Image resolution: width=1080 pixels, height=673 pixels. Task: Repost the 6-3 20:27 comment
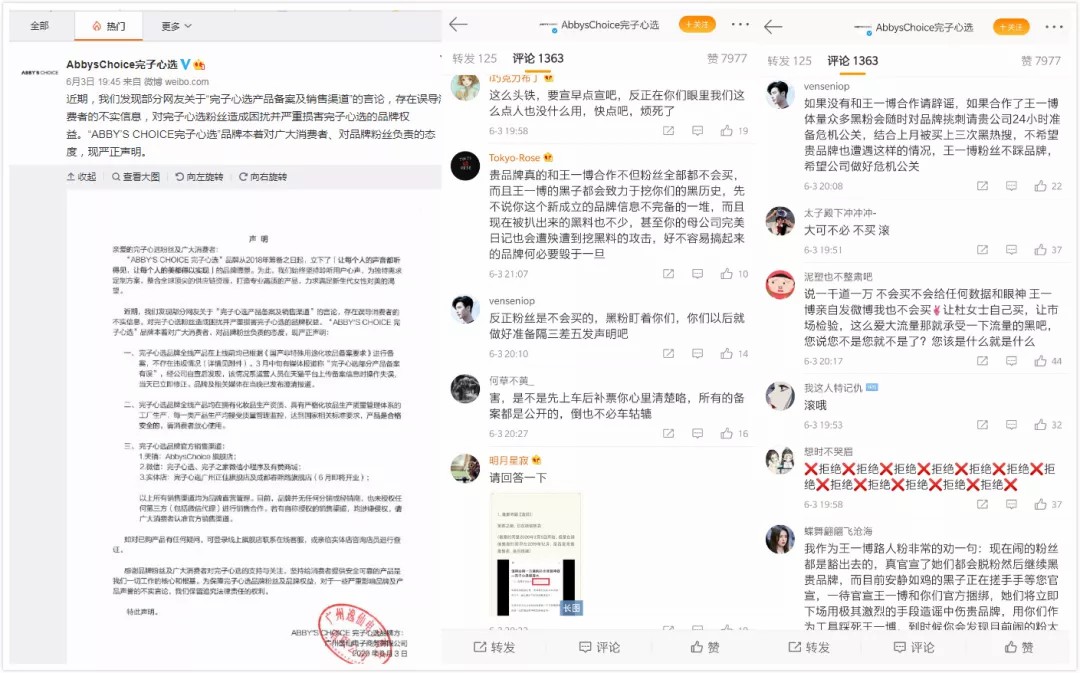(x=668, y=434)
